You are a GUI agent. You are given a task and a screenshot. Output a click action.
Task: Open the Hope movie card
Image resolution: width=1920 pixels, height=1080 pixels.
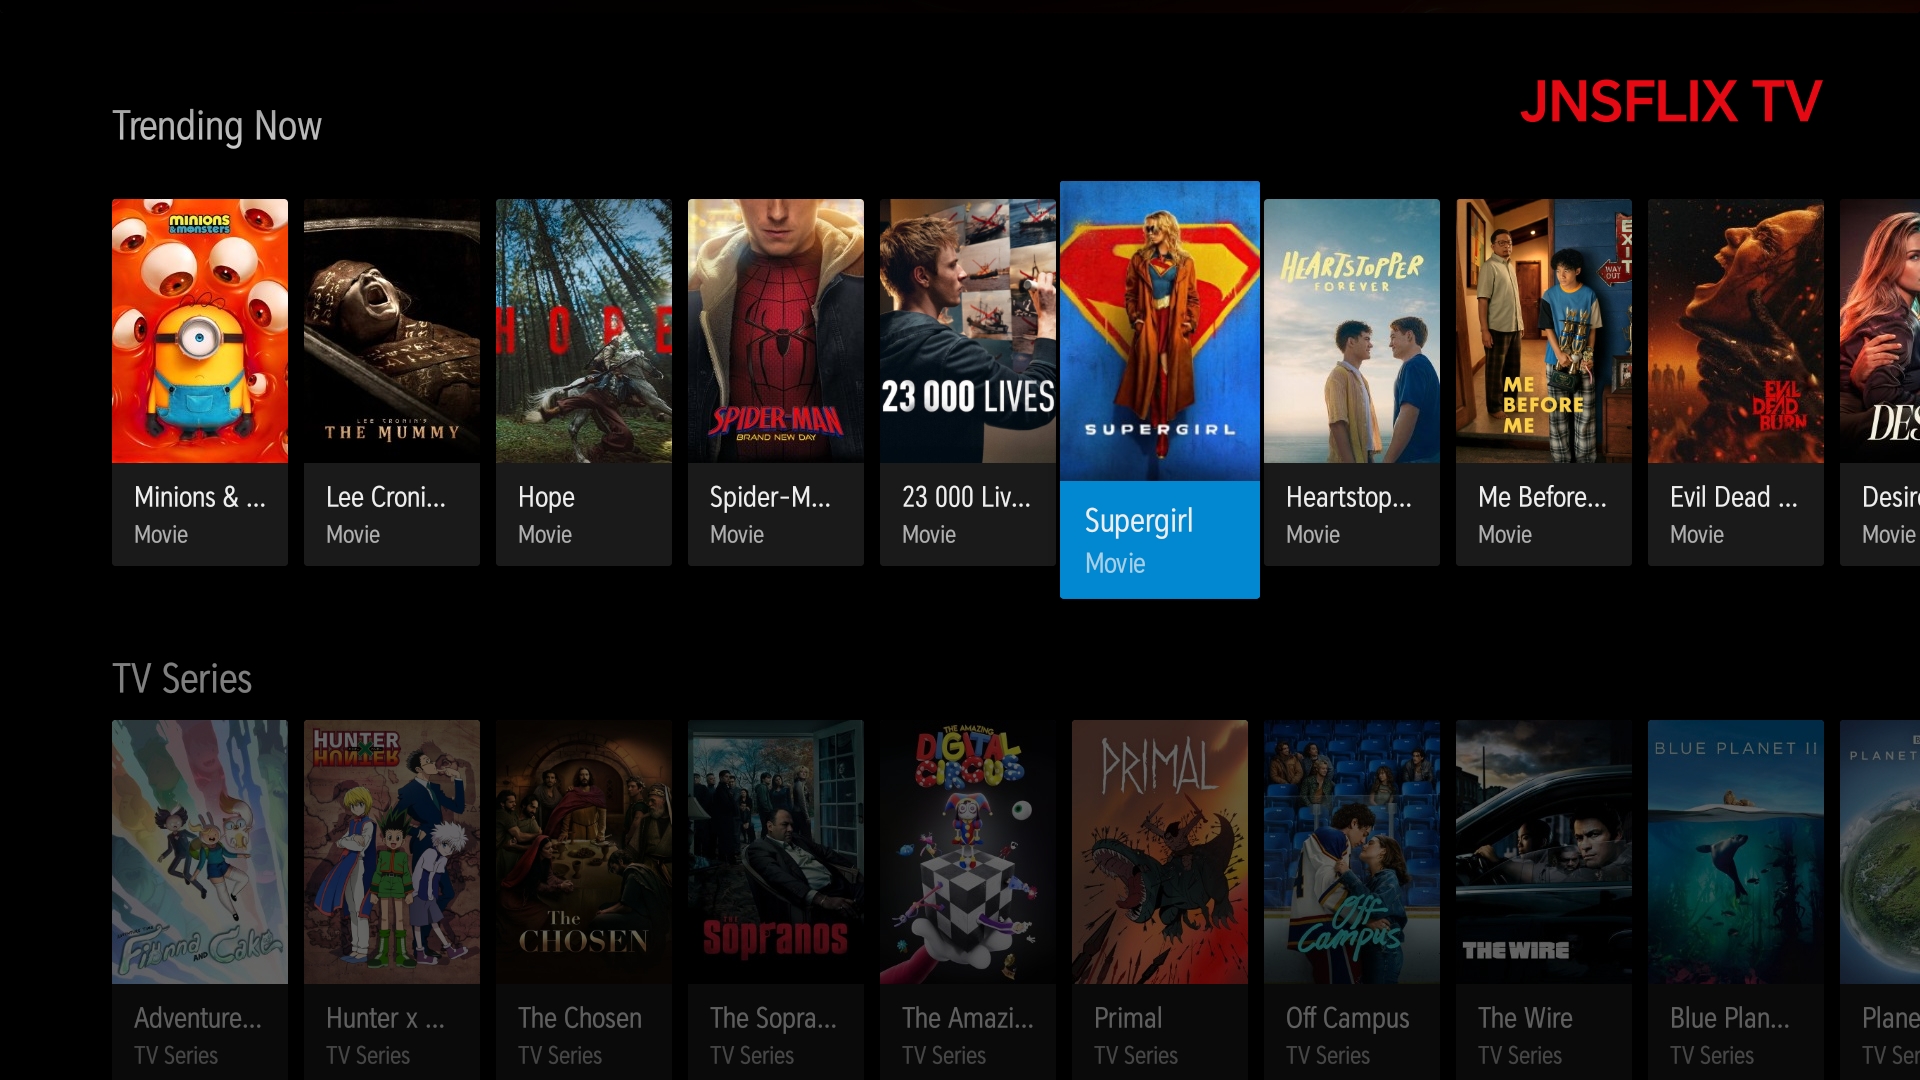click(584, 382)
